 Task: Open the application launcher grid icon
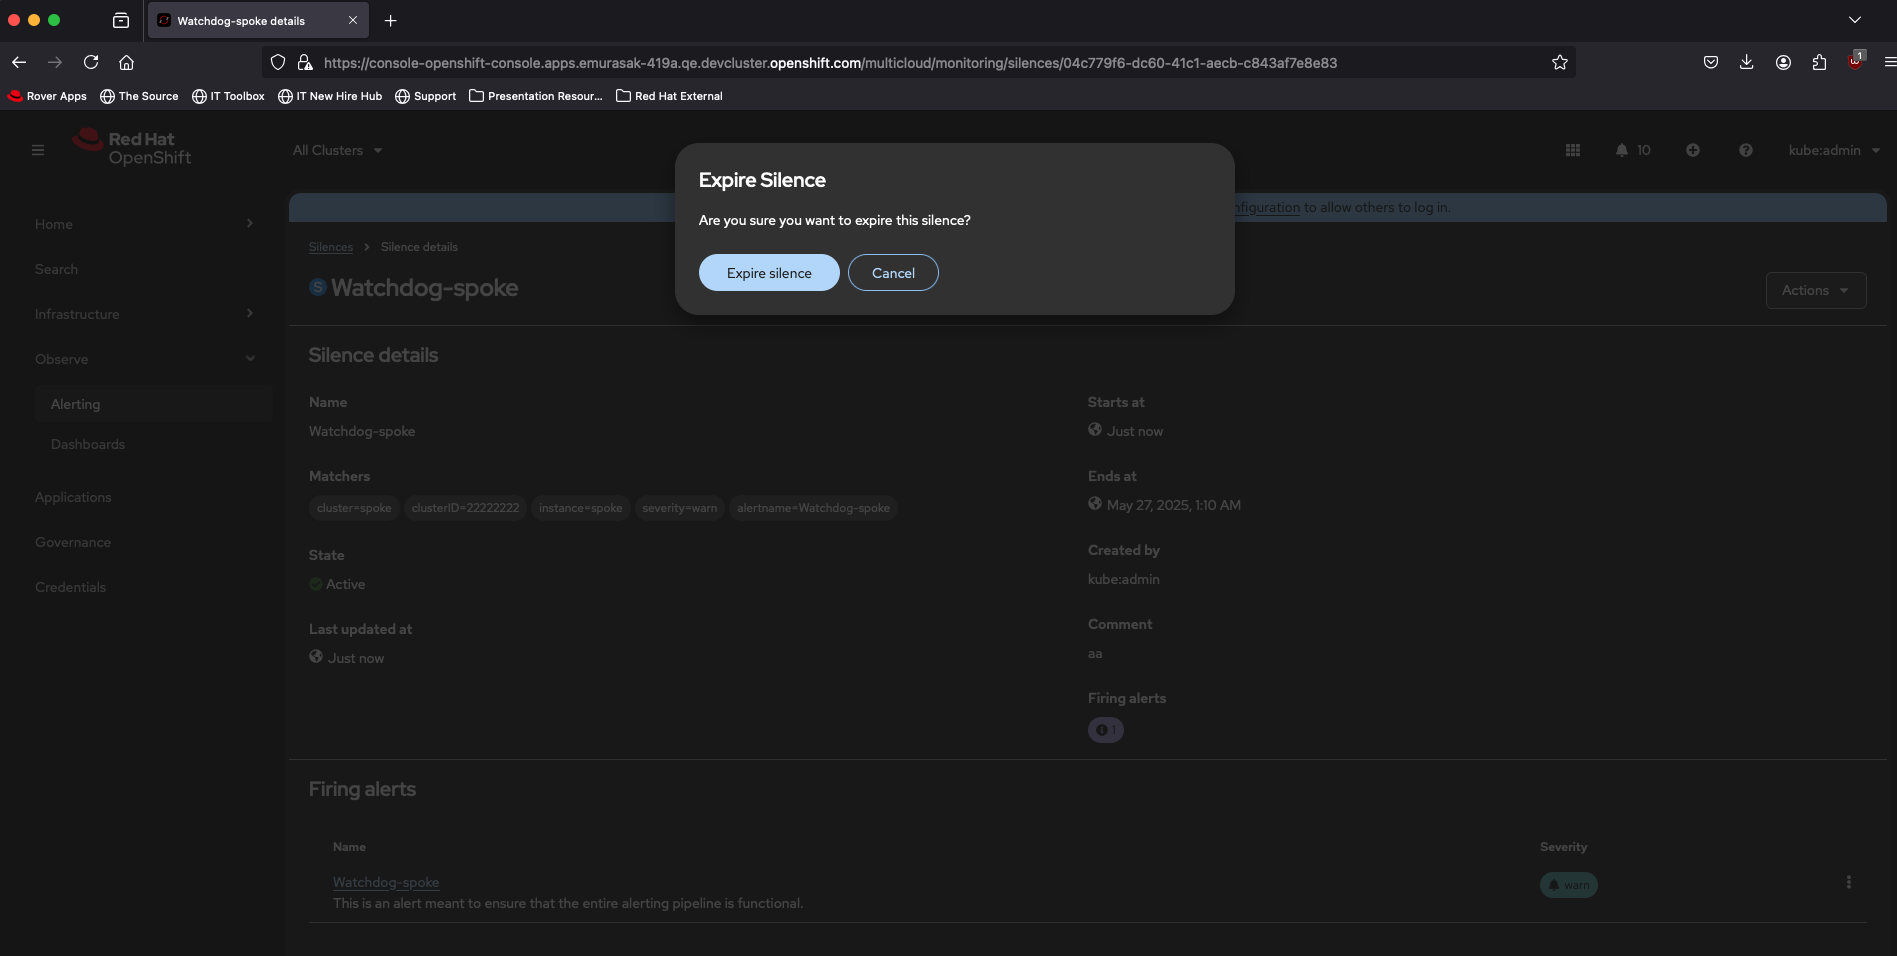[x=1573, y=150]
